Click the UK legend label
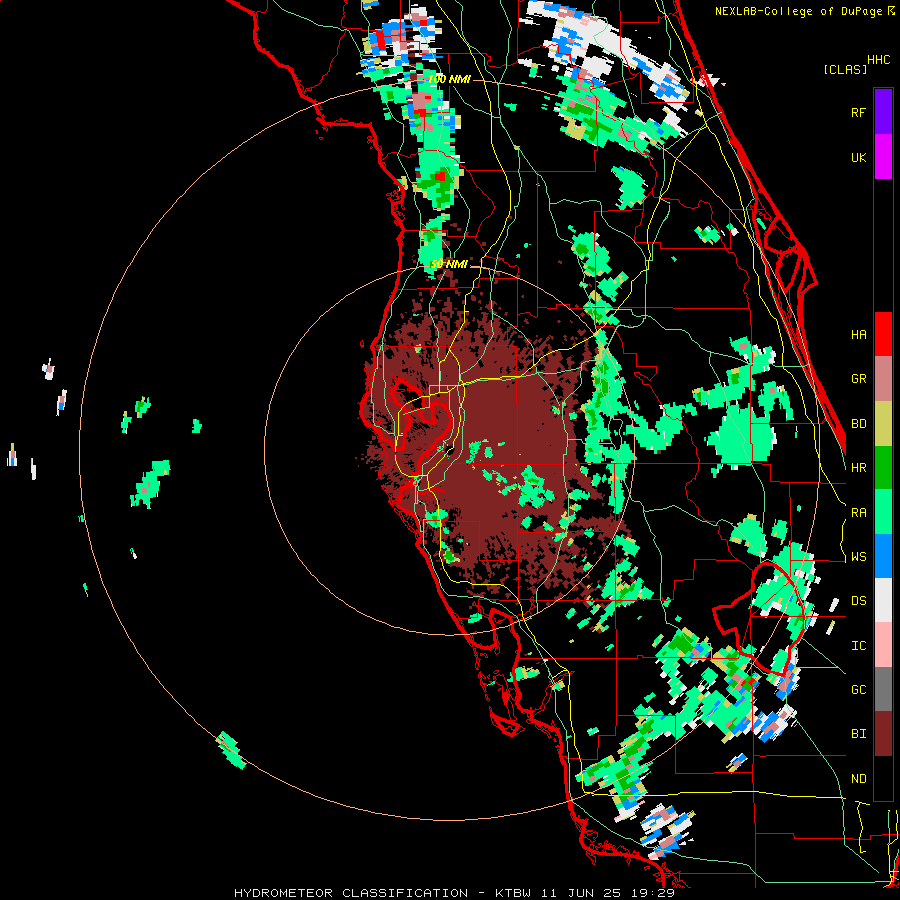Viewport: 900px width, 900px height. pos(858,157)
